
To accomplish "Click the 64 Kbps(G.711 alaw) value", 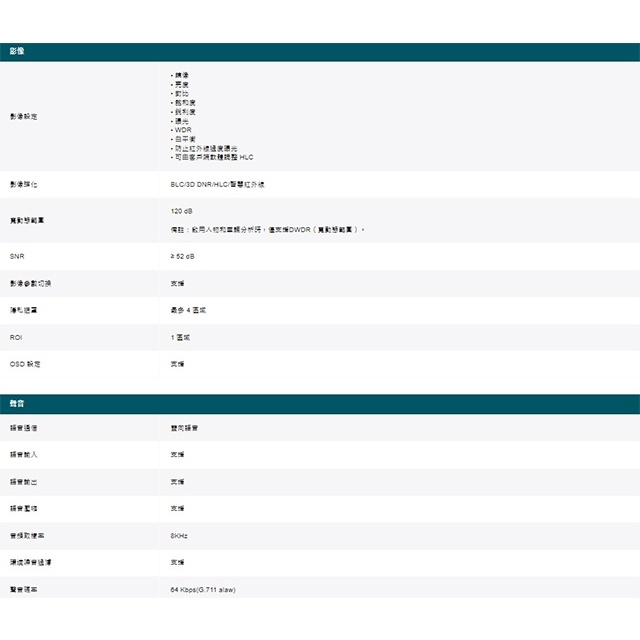I will pos(203,590).
